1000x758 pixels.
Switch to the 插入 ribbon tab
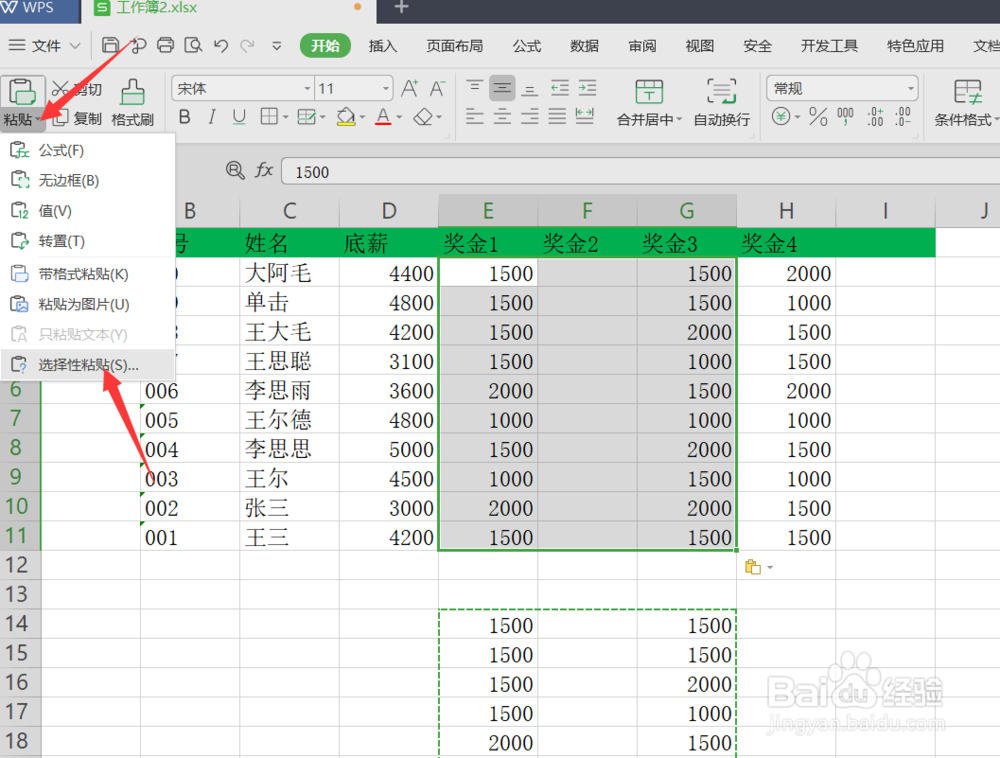383,46
